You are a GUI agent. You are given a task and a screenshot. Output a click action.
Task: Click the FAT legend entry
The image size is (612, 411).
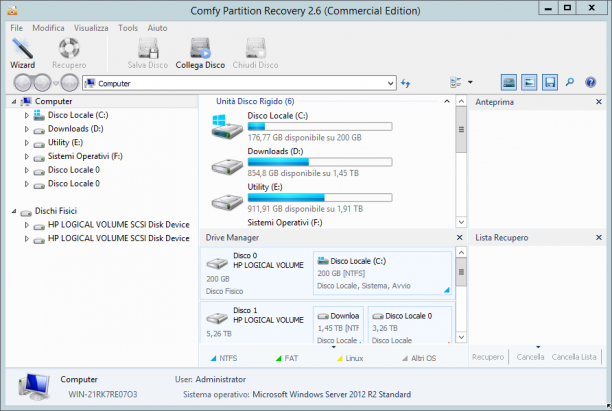point(286,358)
